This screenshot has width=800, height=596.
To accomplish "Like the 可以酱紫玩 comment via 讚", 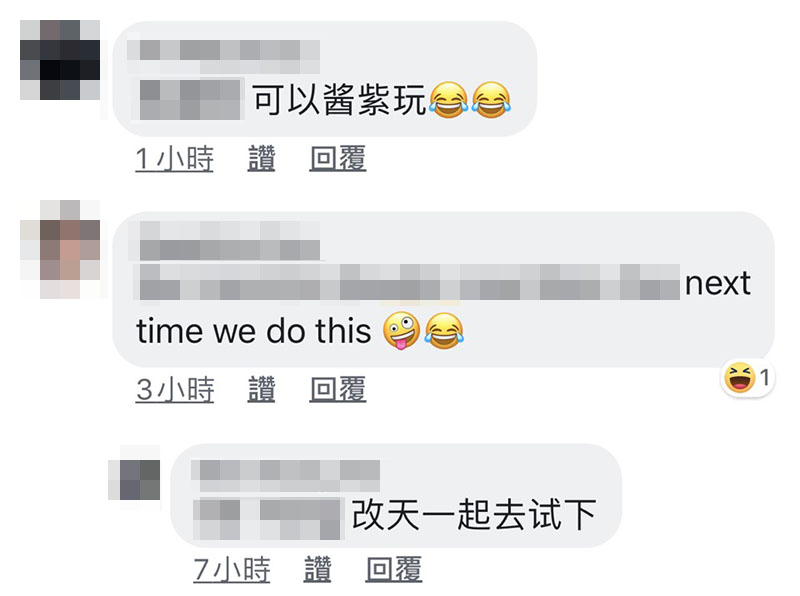I will coord(261,158).
